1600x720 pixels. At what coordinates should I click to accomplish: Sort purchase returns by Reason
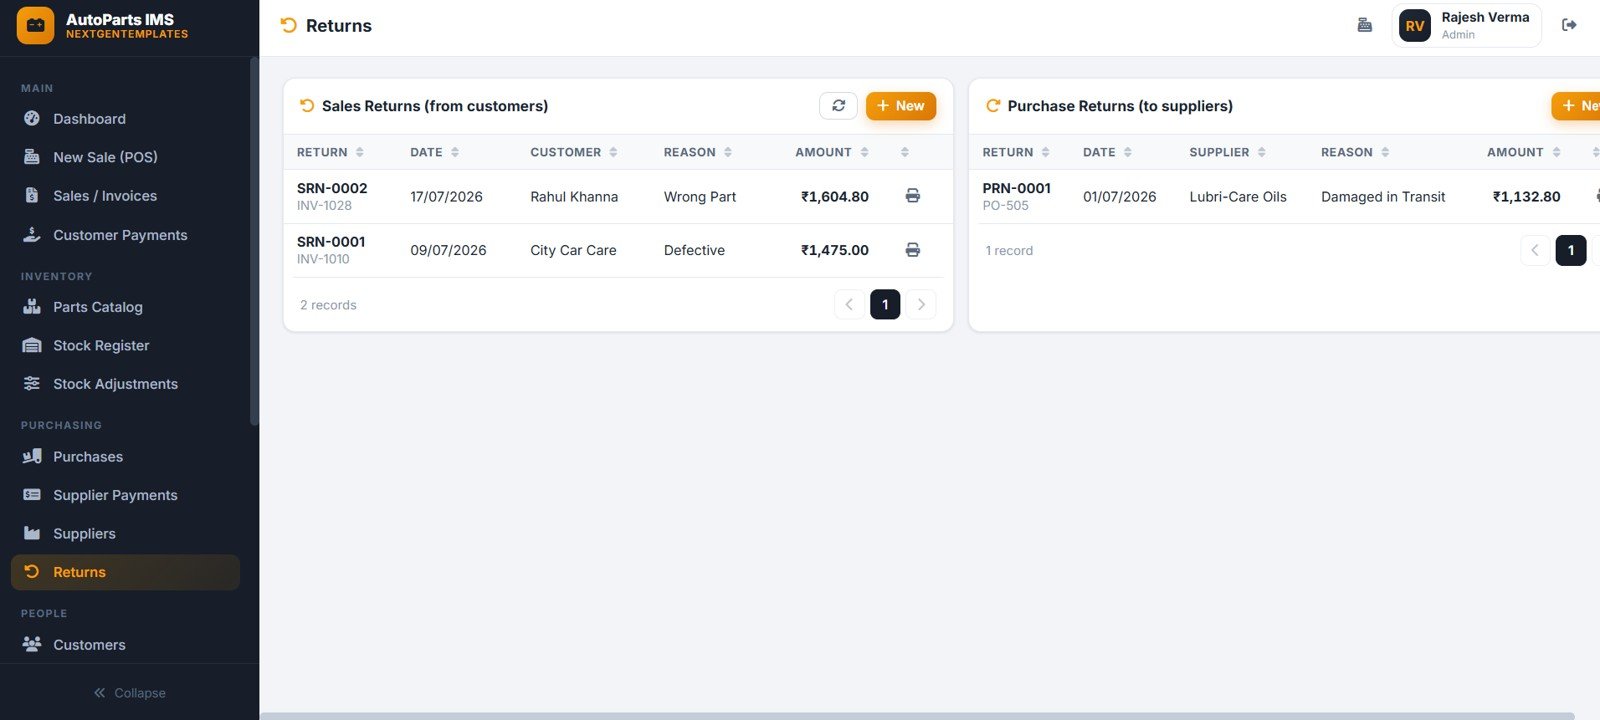point(1355,153)
